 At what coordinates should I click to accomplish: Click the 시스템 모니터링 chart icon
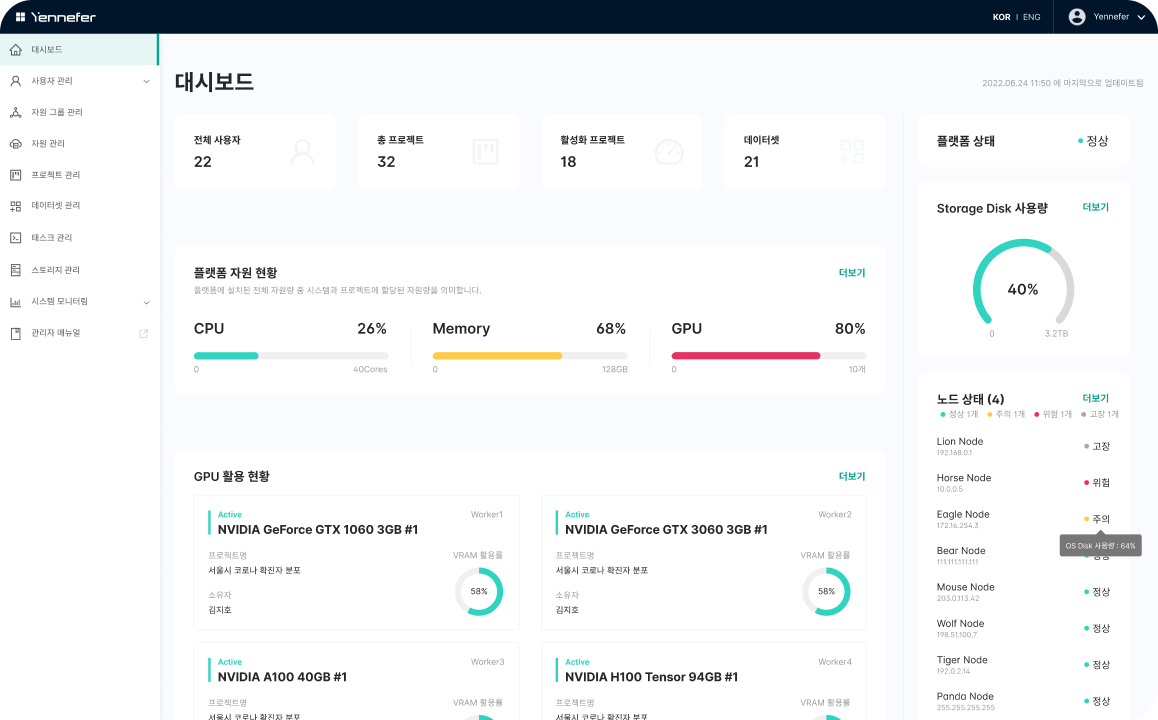(x=16, y=301)
